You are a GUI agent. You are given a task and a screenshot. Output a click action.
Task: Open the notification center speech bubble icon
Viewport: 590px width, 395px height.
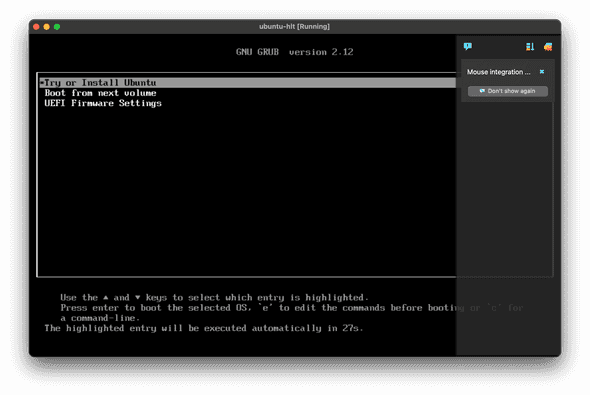pyautogui.click(x=468, y=46)
